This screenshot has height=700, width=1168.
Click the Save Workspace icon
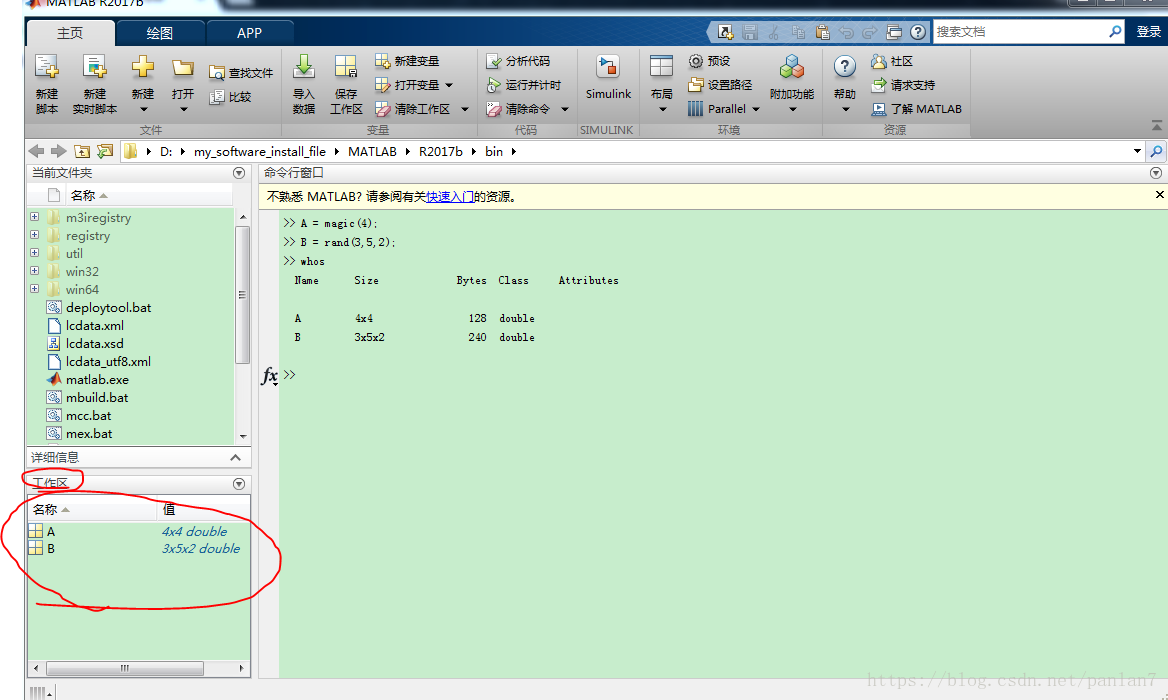pos(346,69)
